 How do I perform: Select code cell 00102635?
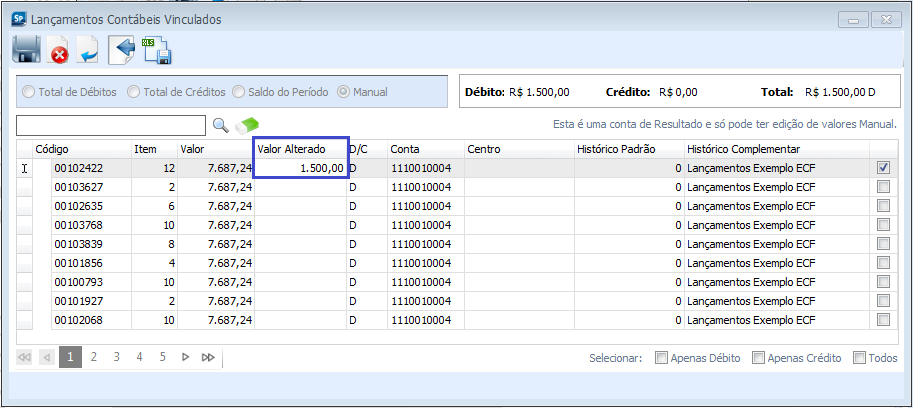click(91, 206)
